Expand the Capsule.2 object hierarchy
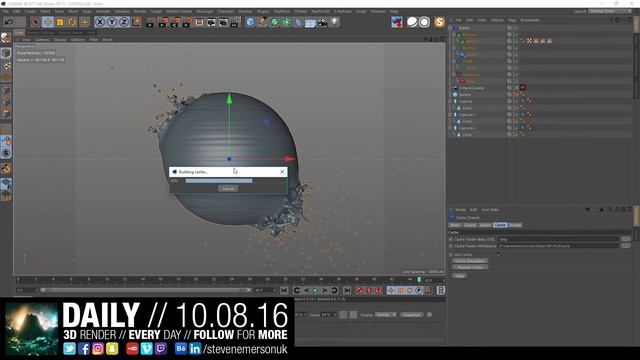 click(x=451, y=128)
